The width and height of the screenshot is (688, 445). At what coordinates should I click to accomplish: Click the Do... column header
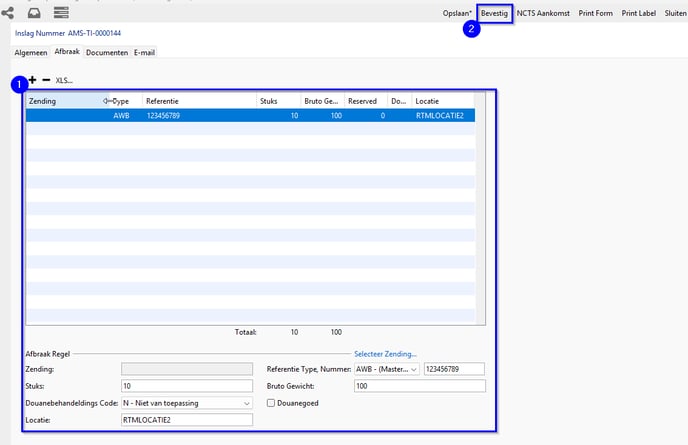(x=399, y=101)
